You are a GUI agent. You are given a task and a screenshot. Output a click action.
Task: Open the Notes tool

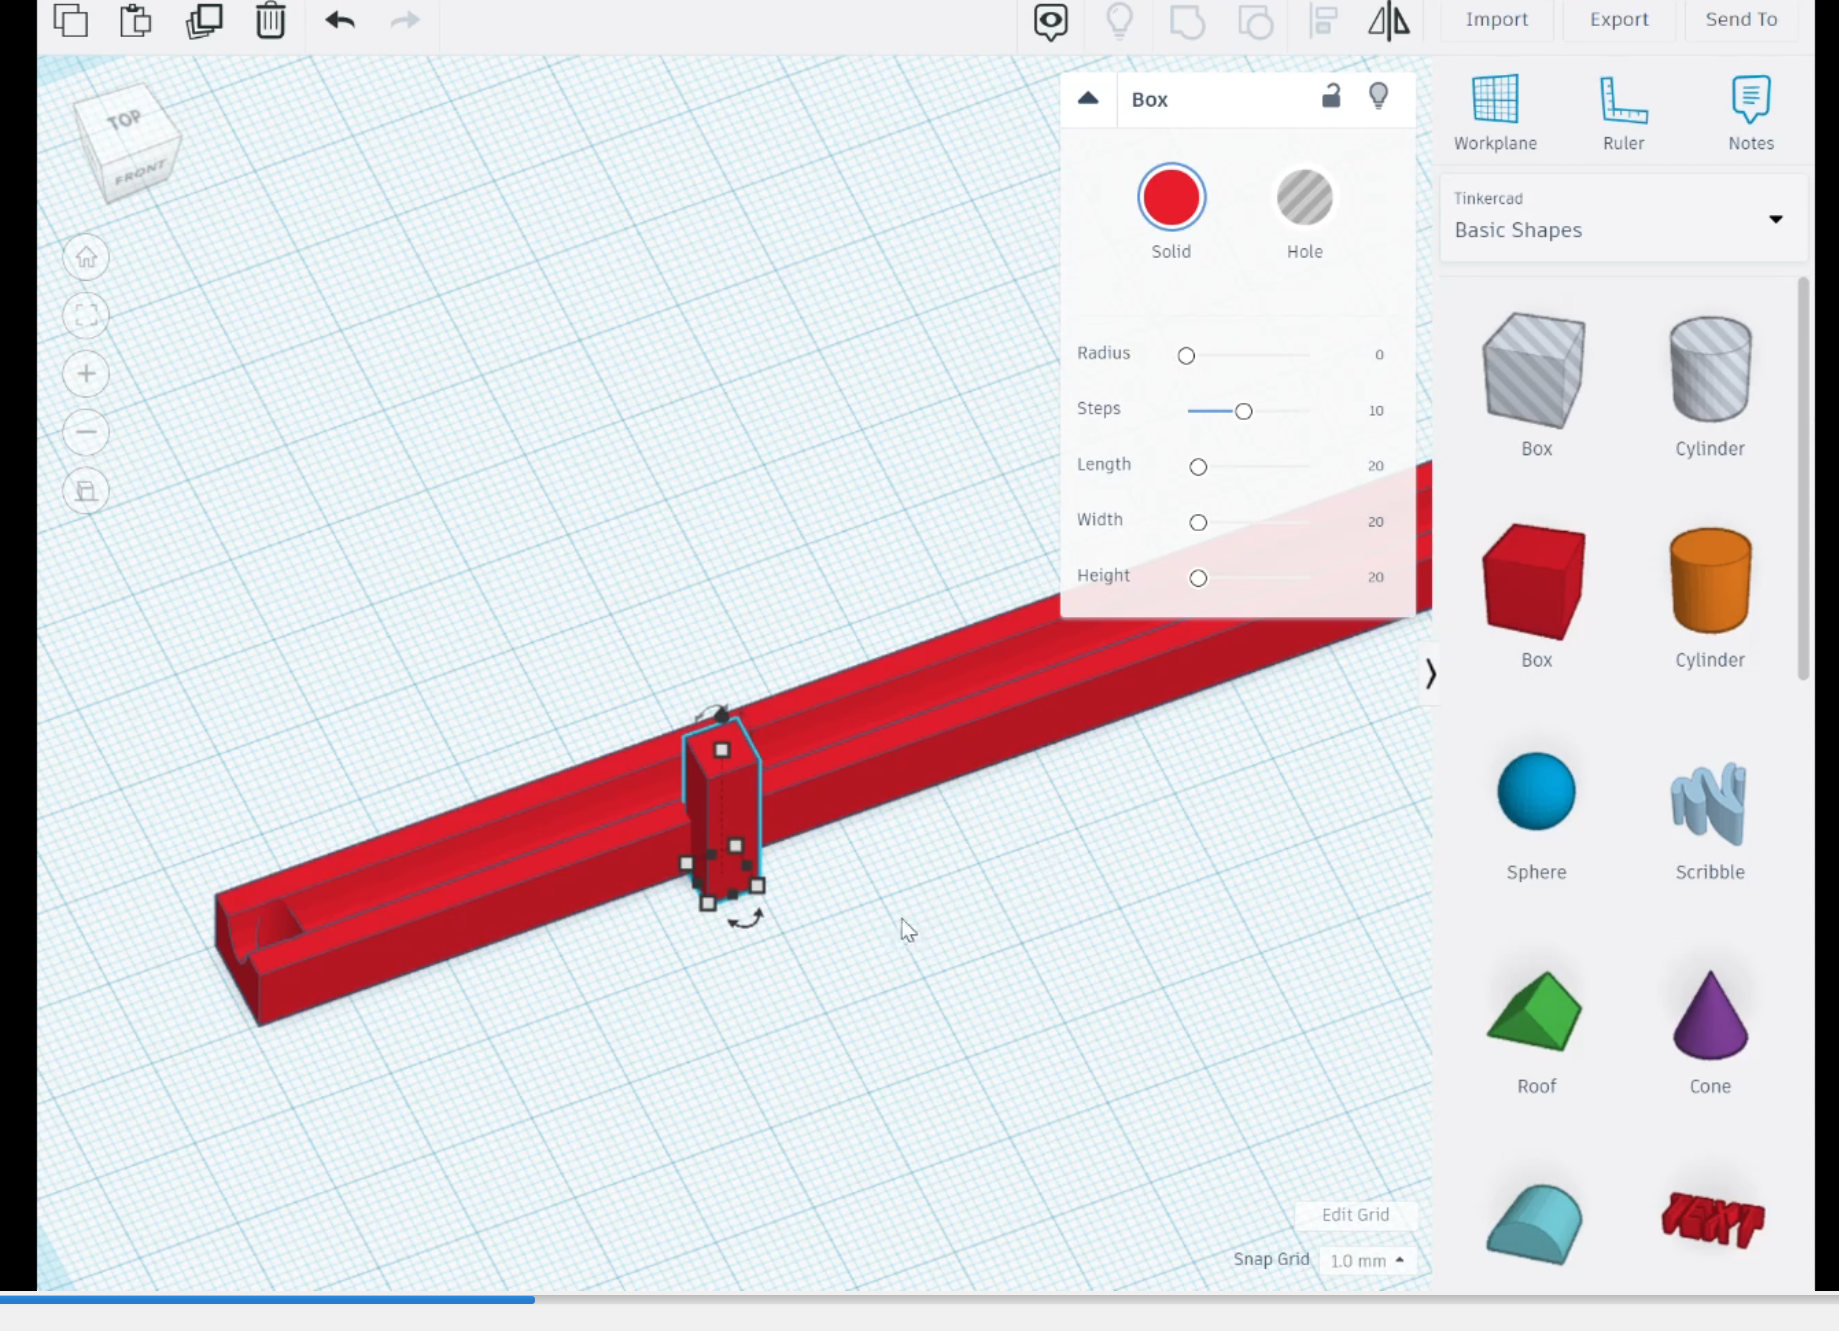point(1751,112)
